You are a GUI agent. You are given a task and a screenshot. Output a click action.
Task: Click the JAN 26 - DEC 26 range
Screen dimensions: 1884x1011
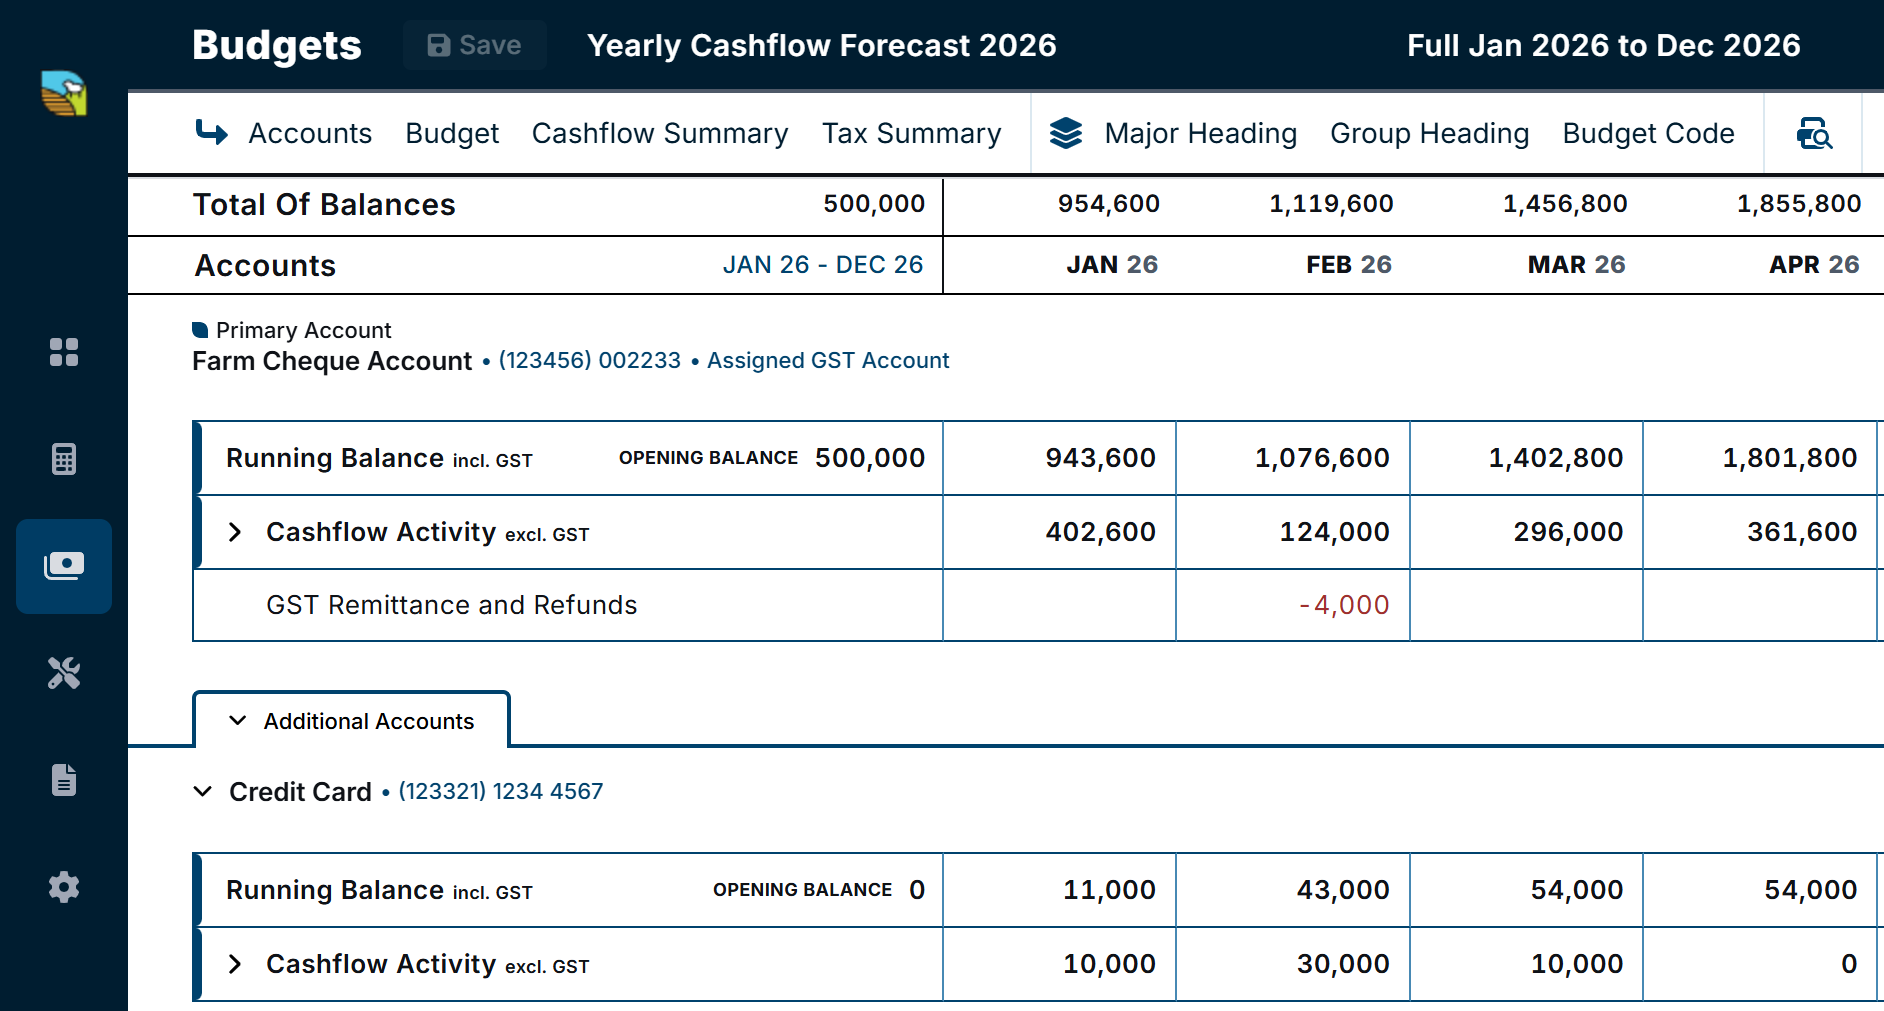[823, 265]
